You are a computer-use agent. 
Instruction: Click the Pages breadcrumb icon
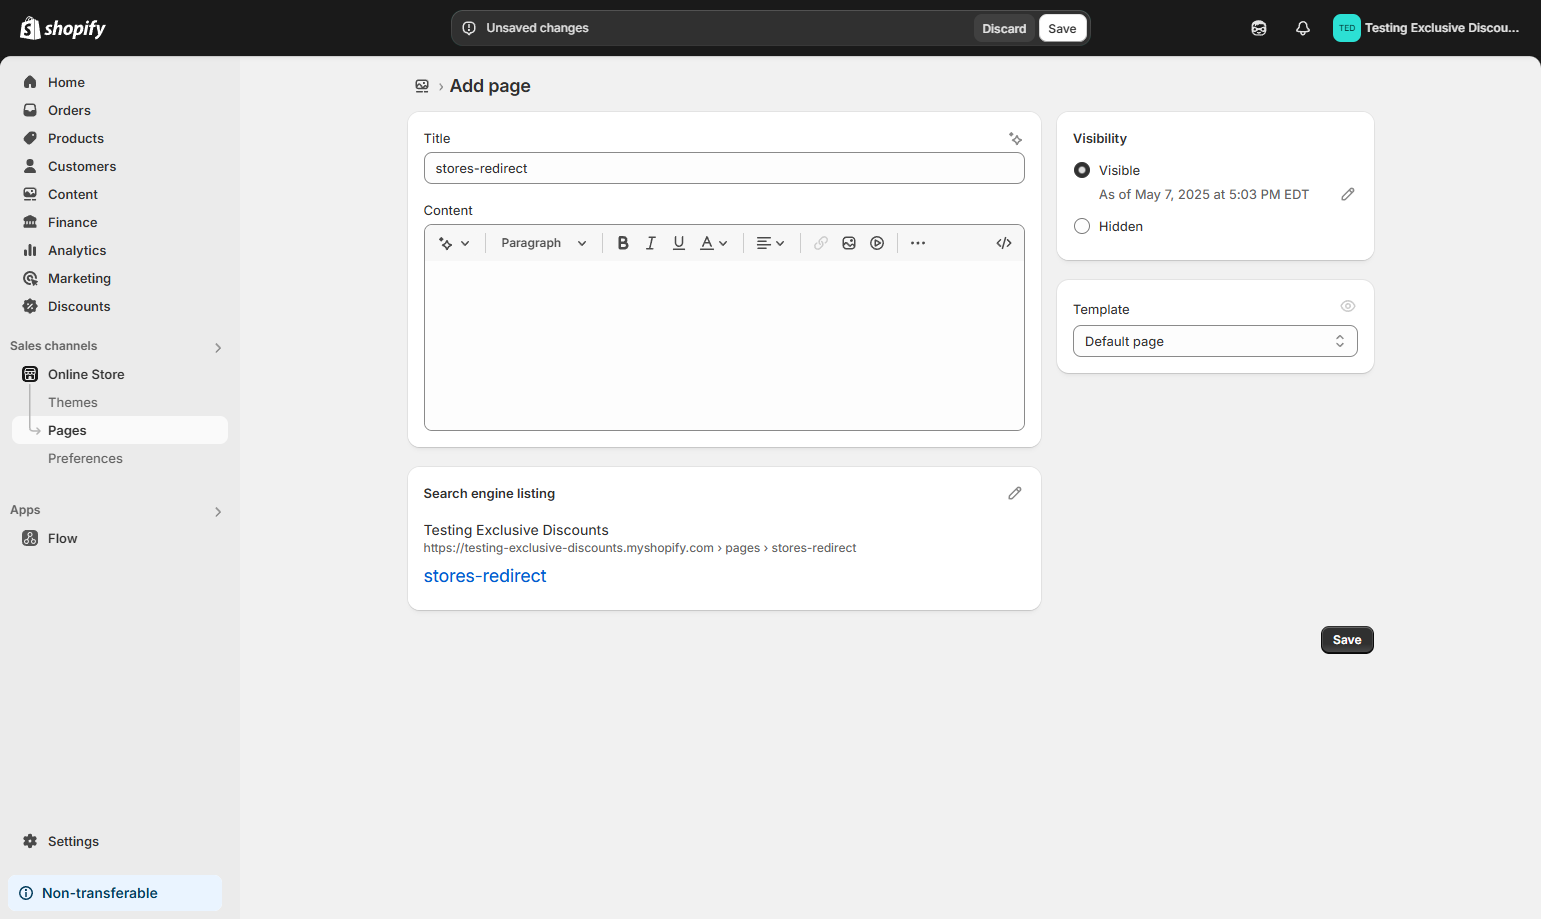[422, 86]
